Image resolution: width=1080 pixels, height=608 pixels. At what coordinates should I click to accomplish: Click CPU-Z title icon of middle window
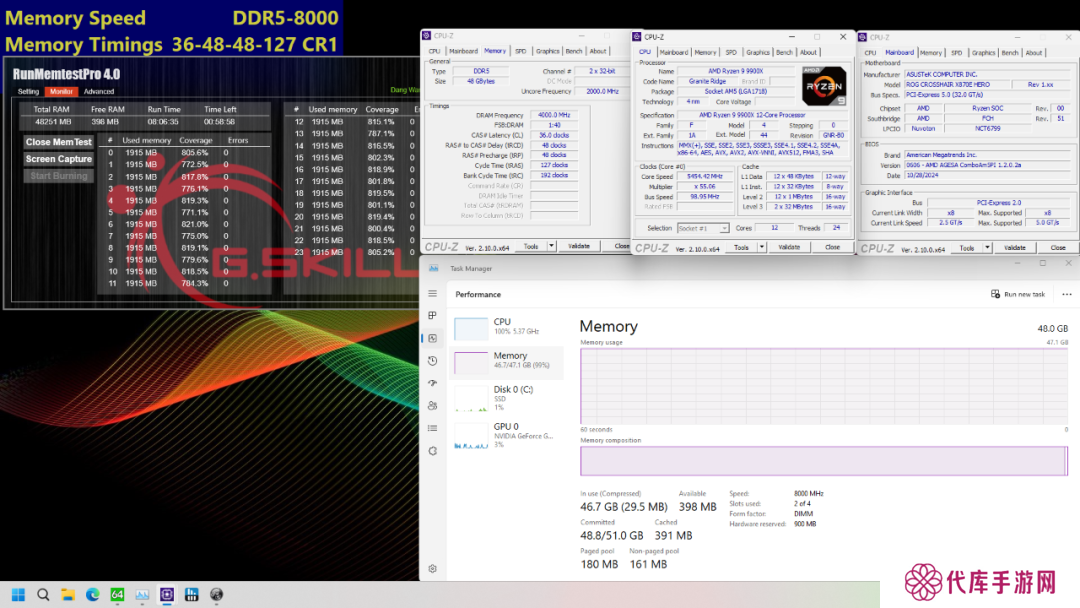pos(637,36)
